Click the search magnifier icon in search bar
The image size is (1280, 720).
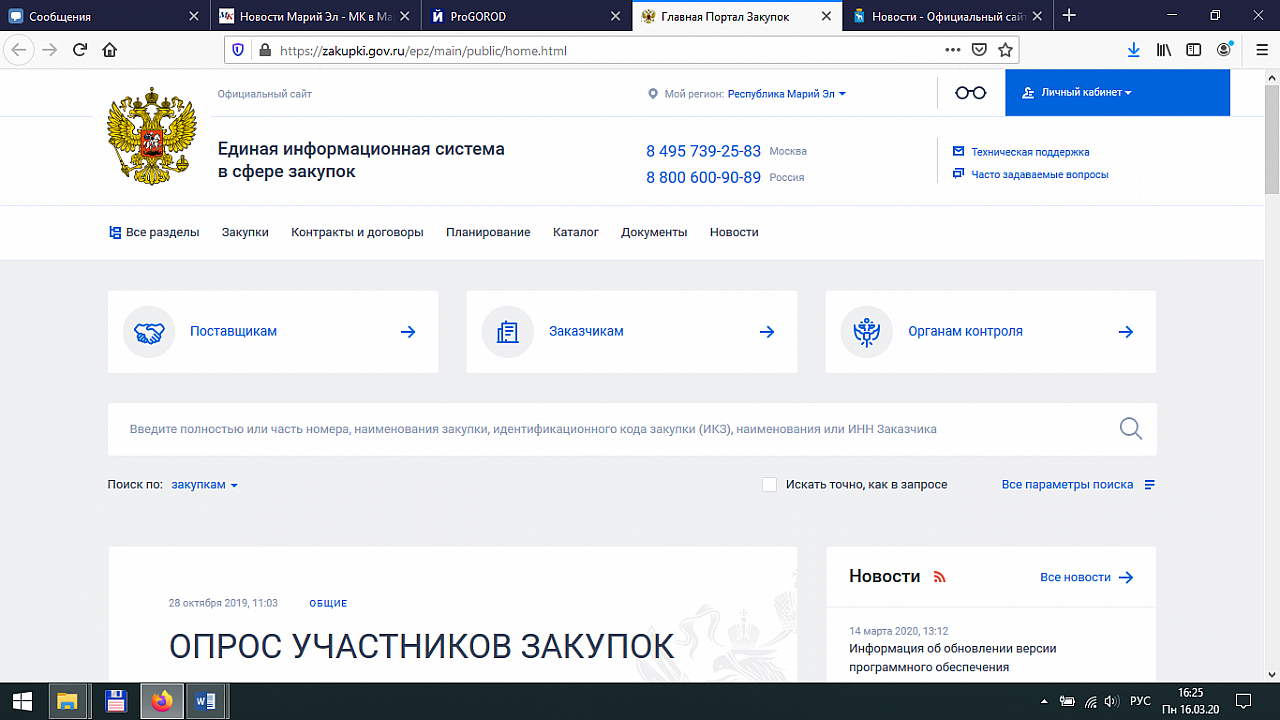[x=1130, y=428]
